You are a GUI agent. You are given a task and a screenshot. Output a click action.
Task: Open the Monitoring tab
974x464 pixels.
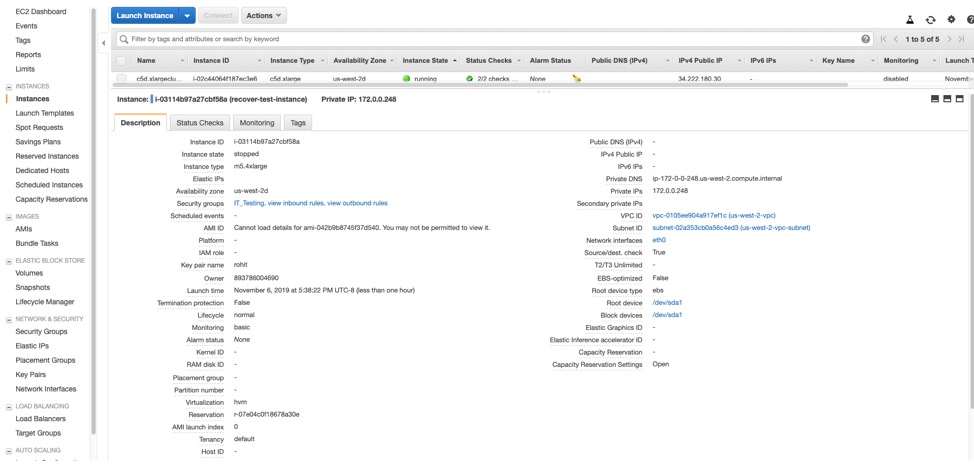tap(257, 123)
